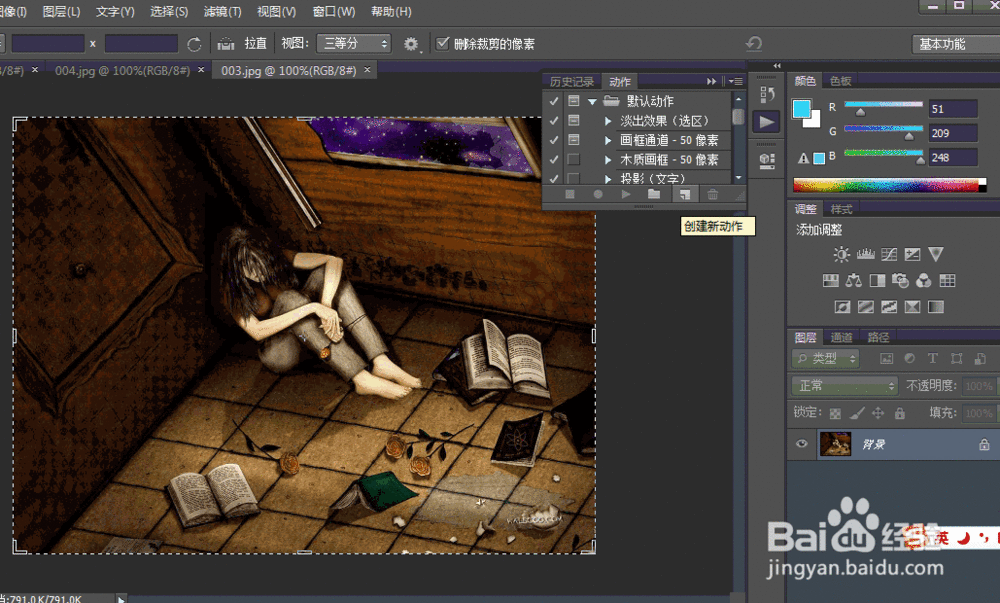Collapse the 默认动作 action set
Image resolution: width=1000 pixels, height=603 pixels.
click(x=592, y=101)
